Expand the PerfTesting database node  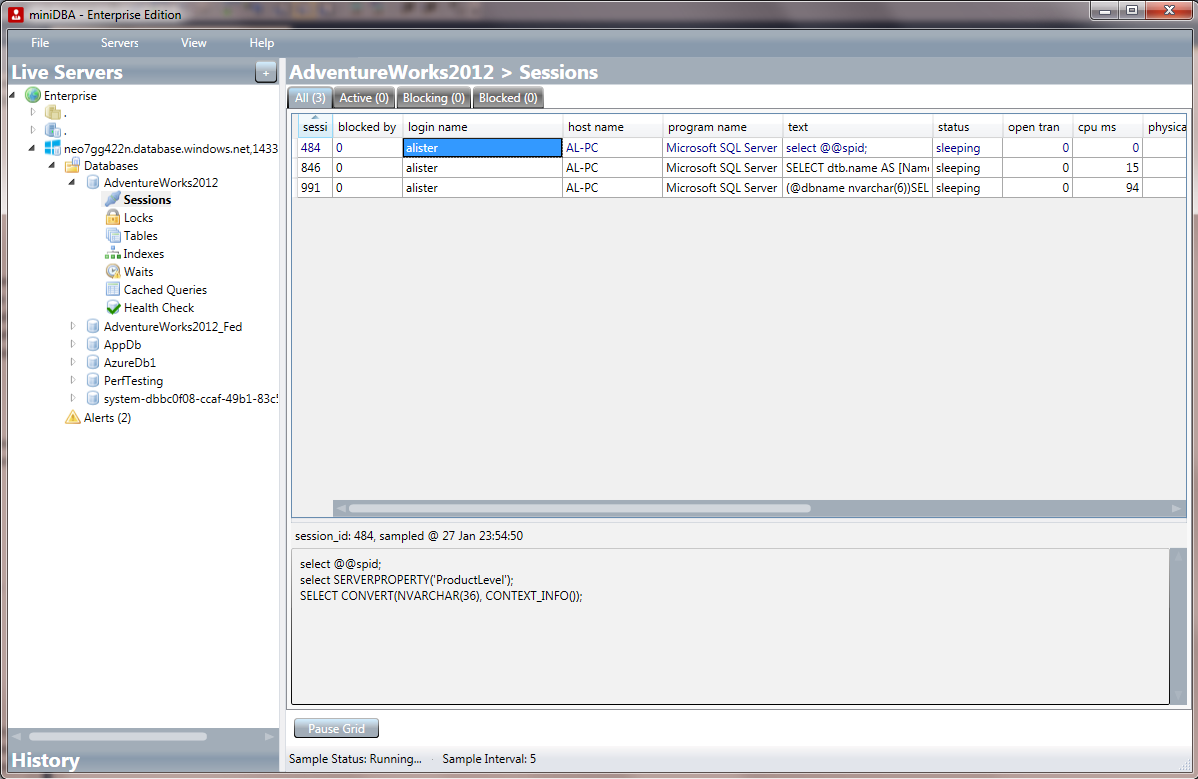pos(73,381)
